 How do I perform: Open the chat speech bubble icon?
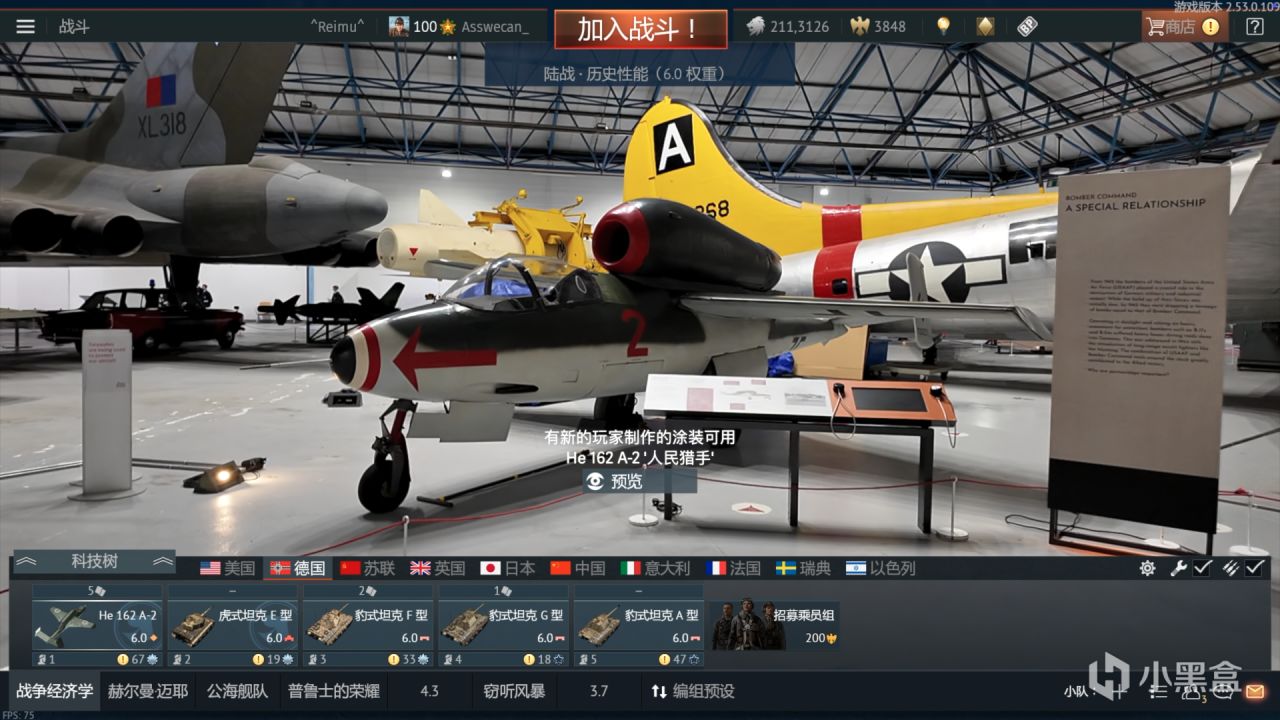[x=1223, y=691]
